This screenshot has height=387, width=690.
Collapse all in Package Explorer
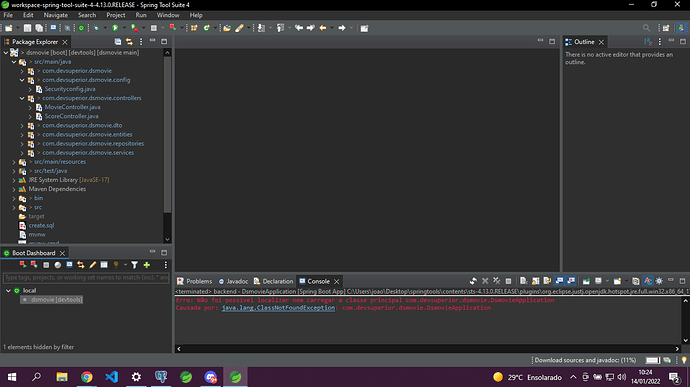(118, 42)
